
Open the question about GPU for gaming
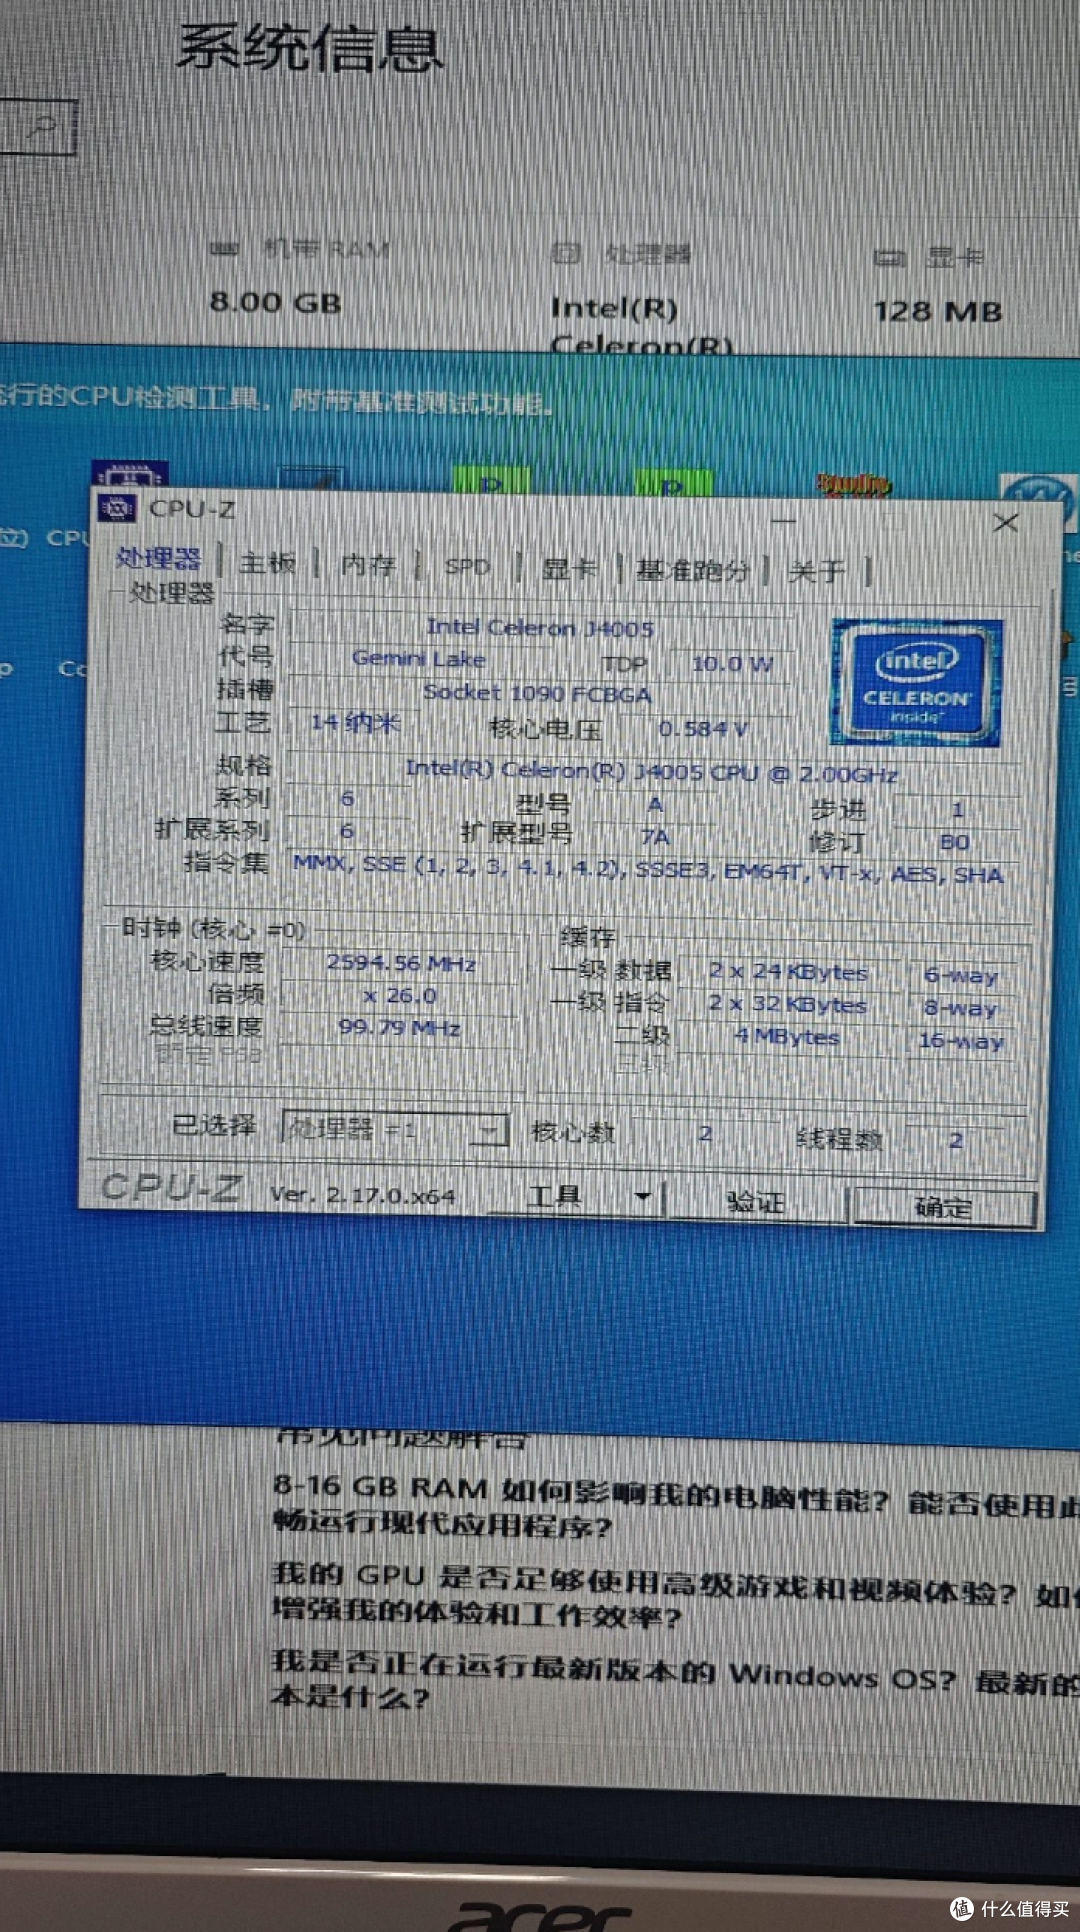[x=676, y=1595]
